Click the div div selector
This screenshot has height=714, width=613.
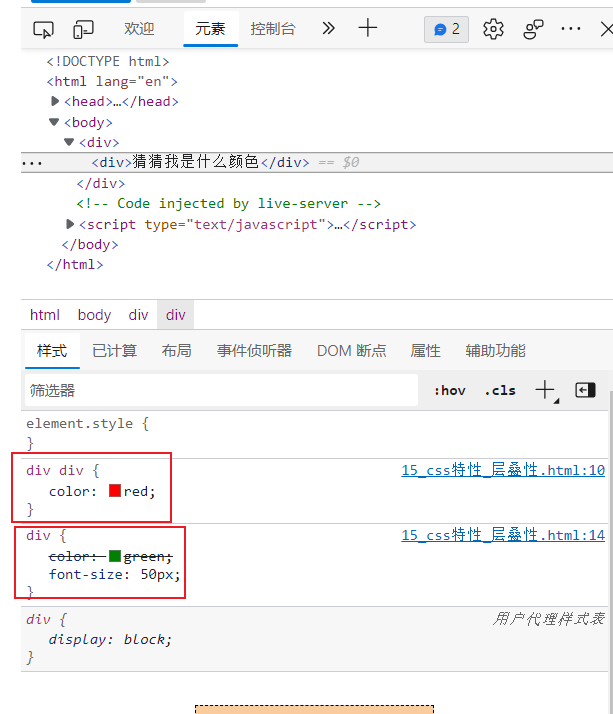(55, 470)
